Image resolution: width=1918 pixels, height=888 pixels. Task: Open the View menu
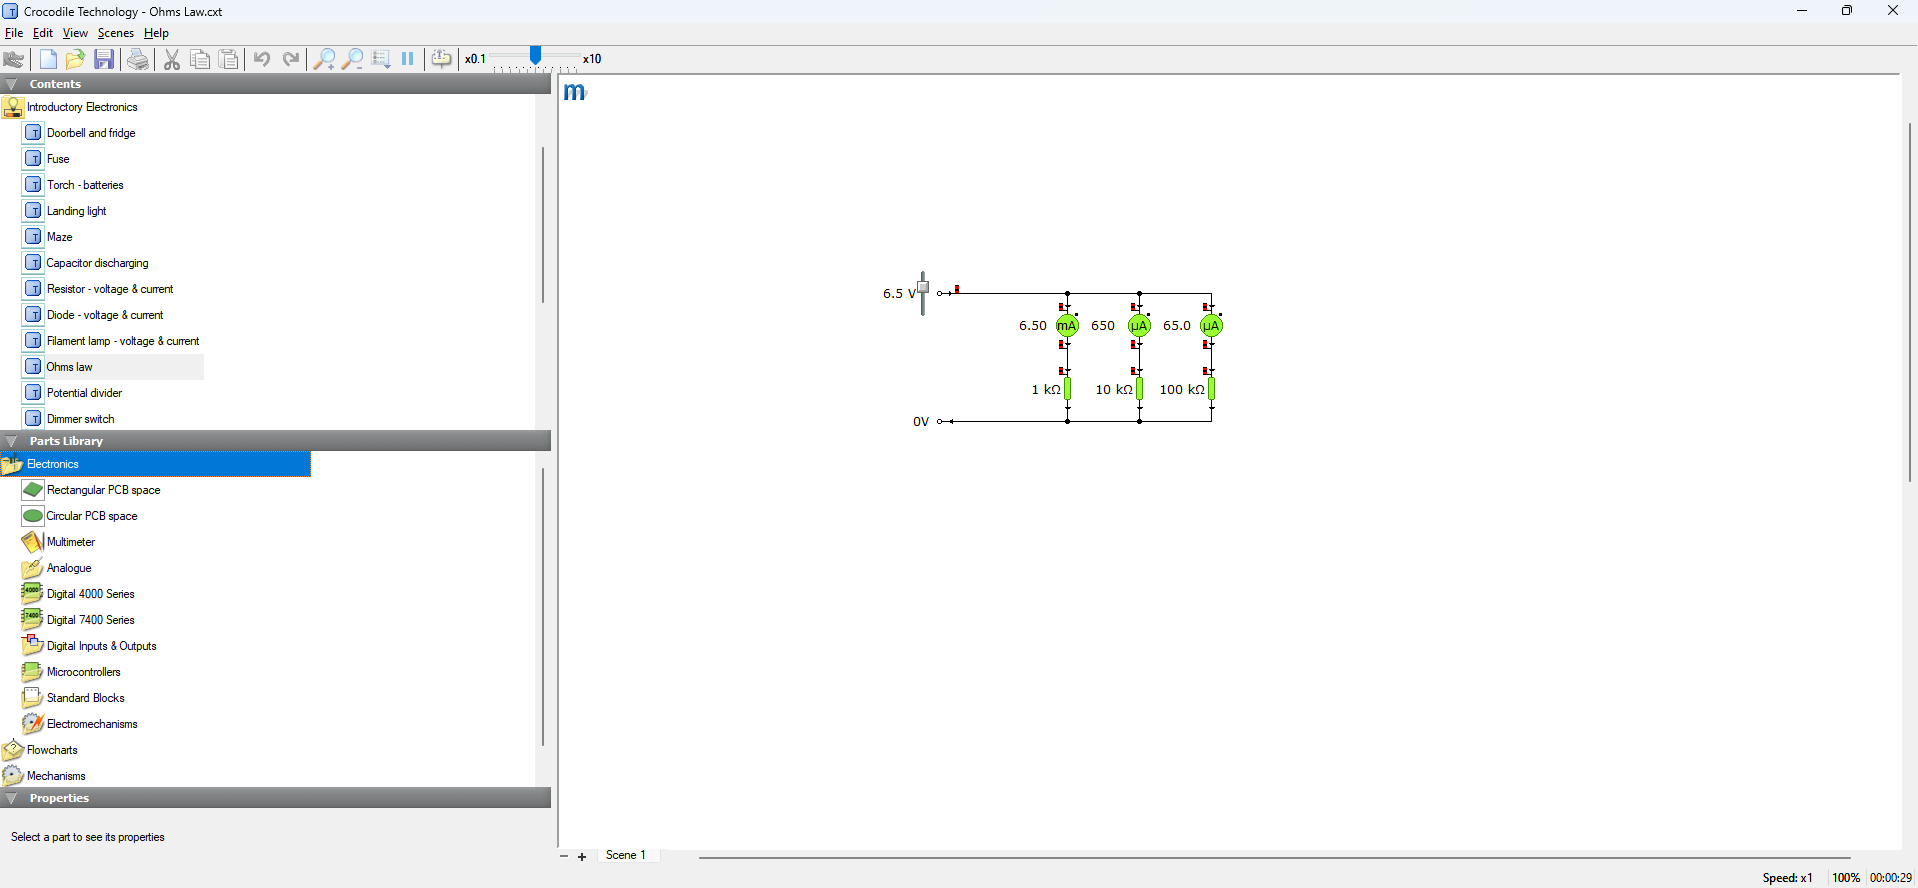click(75, 33)
